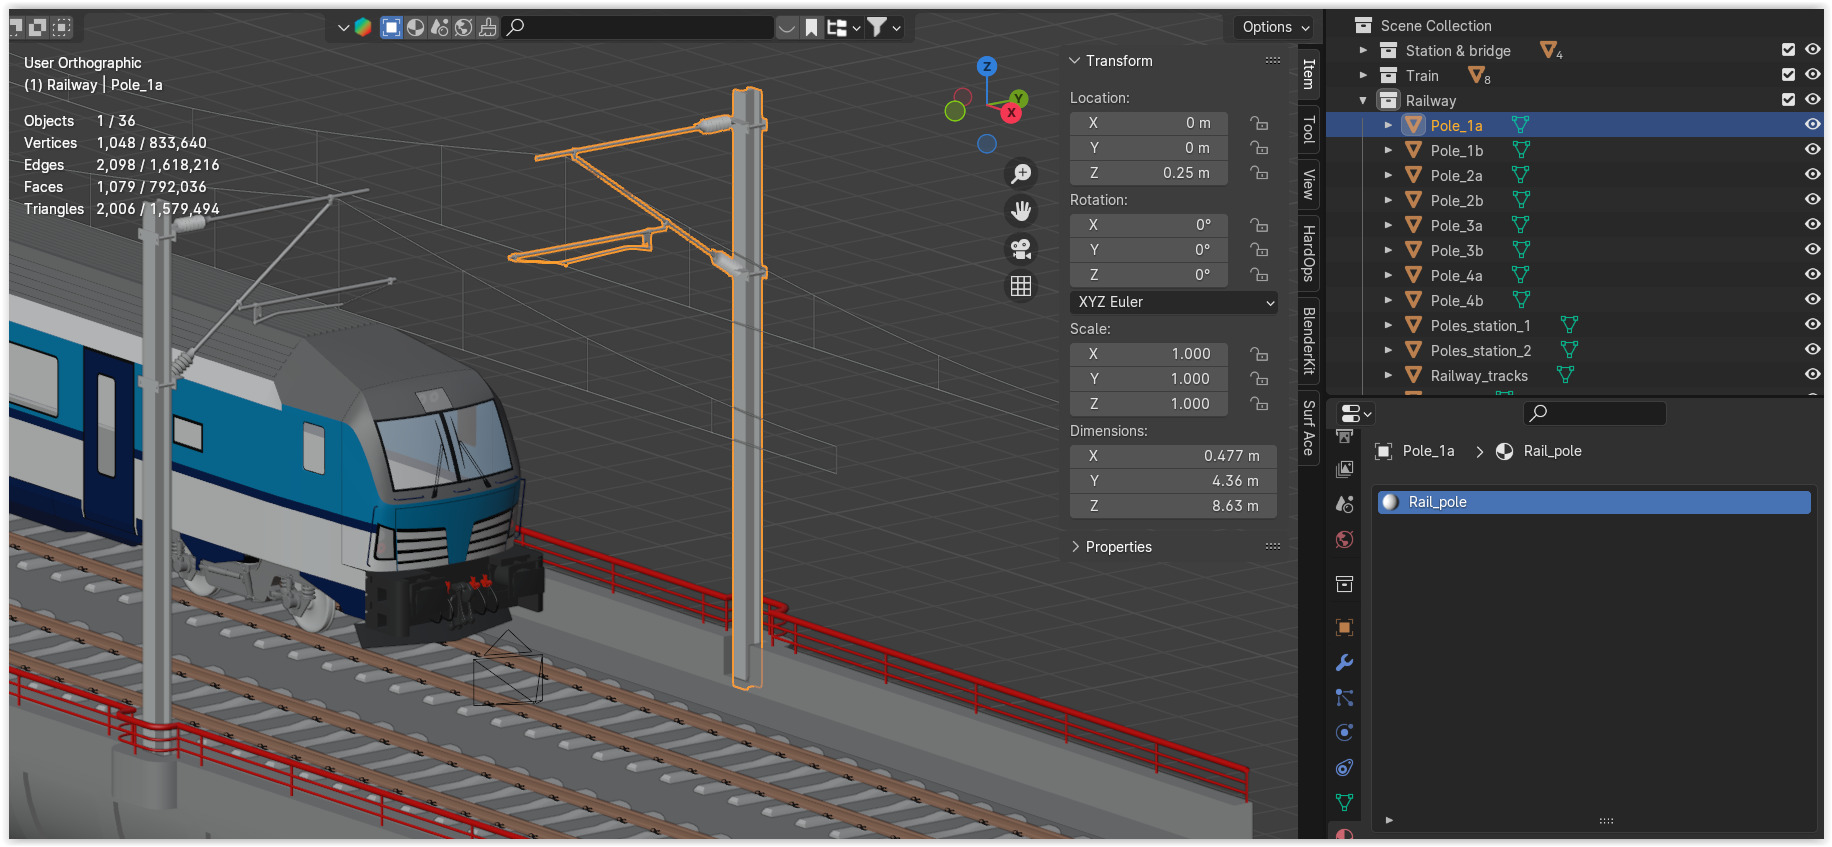
Task: Click the brush filter icon in header
Action: [x=488, y=27]
